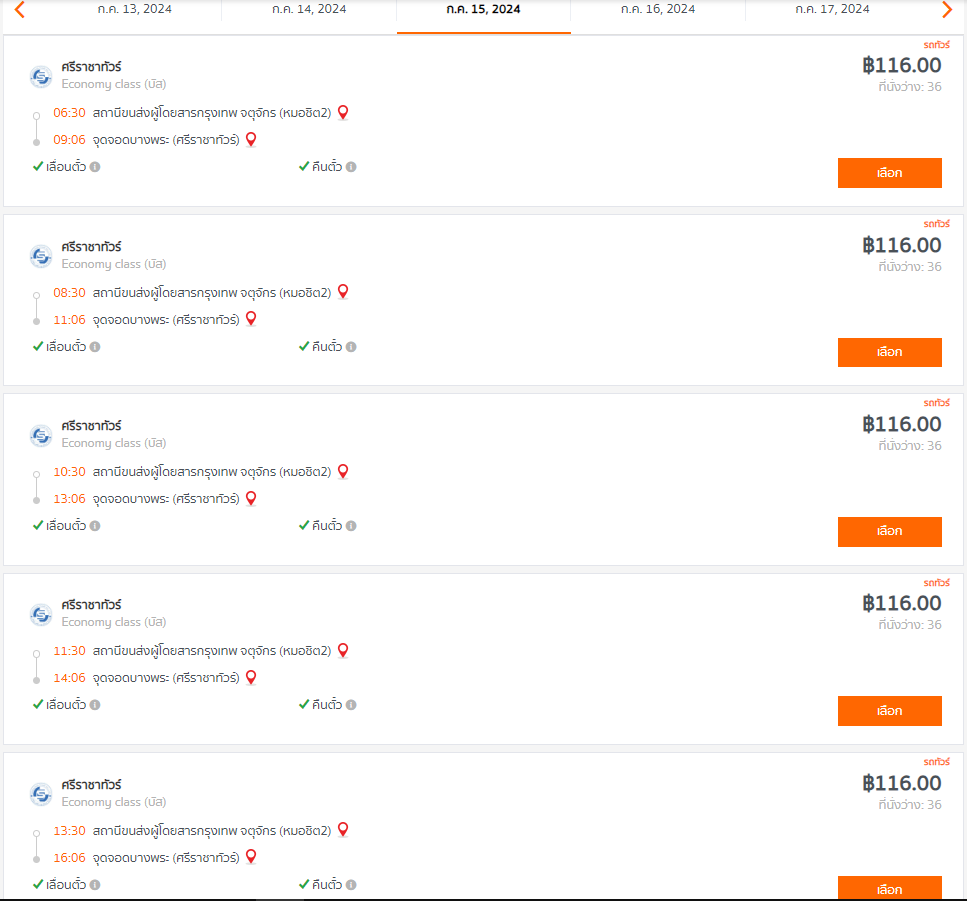Click ศรีราชาทัวร์ operator name on 10:30 trip
Screen dimensions: 967x901
coord(91,426)
